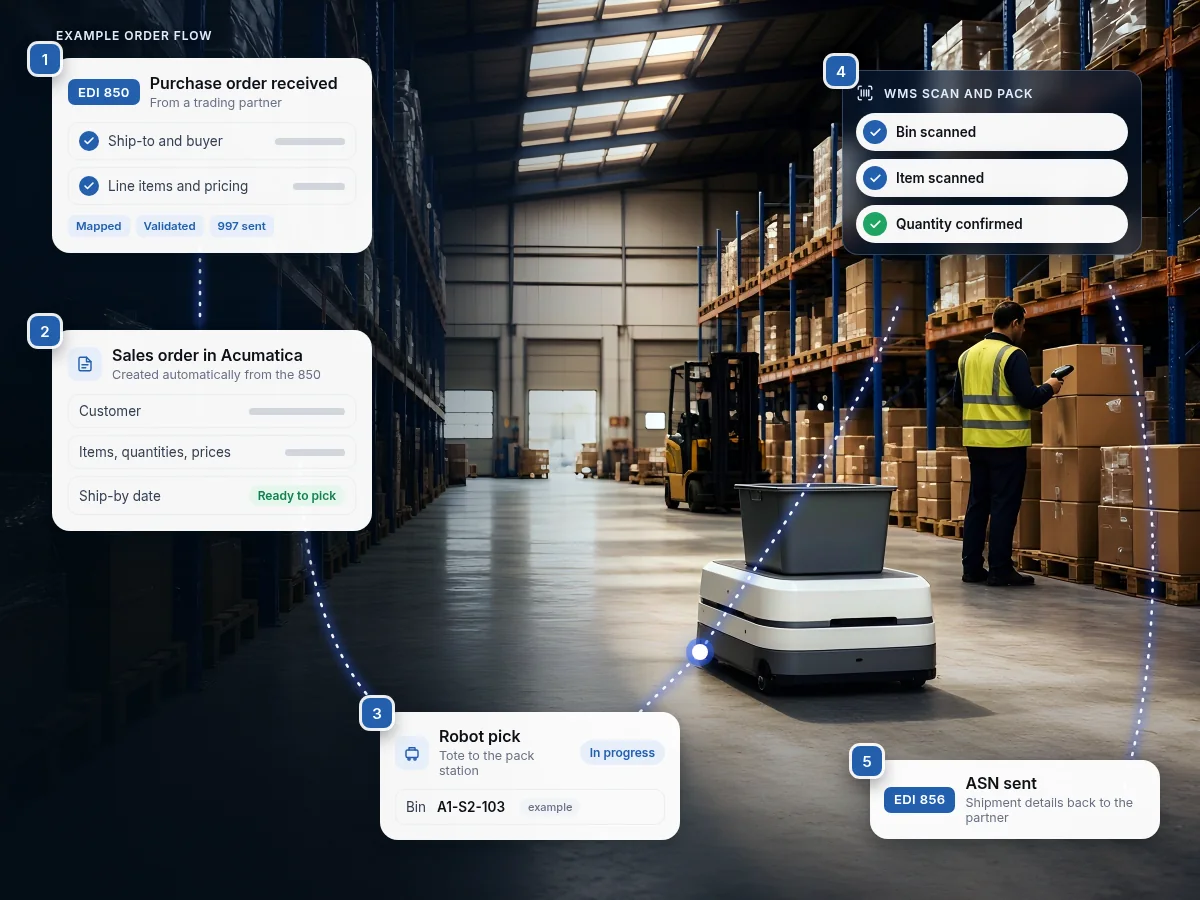Click the blue check icon beside Line items and pricing
Image resolution: width=1200 pixels, height=900 pixels.
click(x=89, y=186)
